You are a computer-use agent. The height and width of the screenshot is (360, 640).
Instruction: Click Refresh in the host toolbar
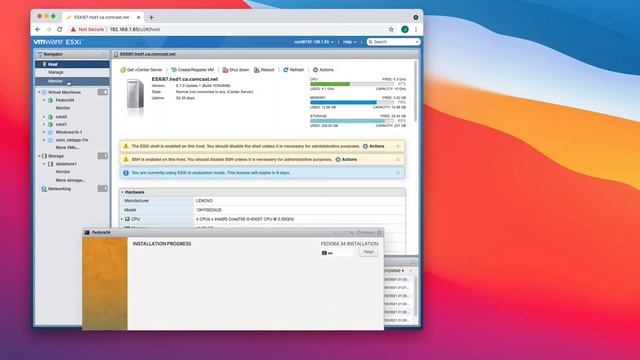[293, 70]
